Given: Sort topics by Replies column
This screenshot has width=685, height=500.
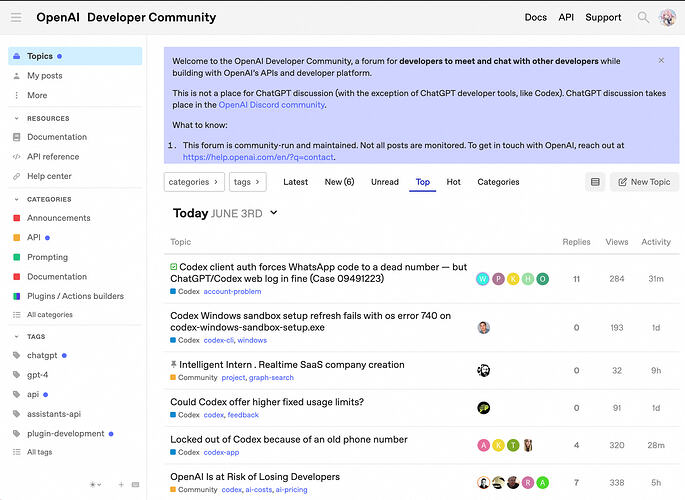Looking at the screenshot, I should pyautogui.click(x=576, y=242).
